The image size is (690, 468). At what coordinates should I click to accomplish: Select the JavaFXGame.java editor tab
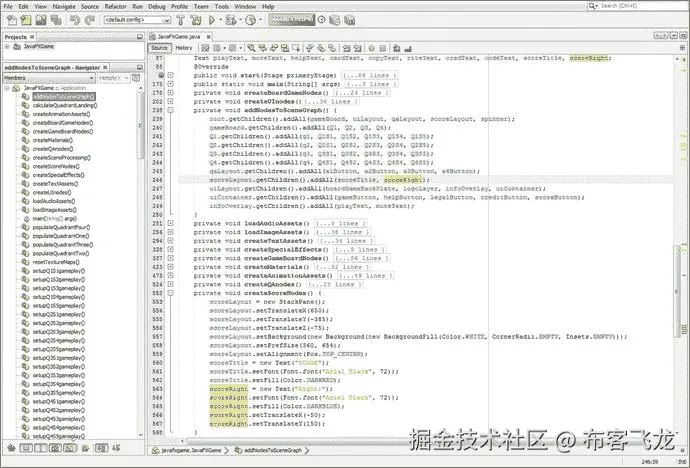(x=180, y=37)
